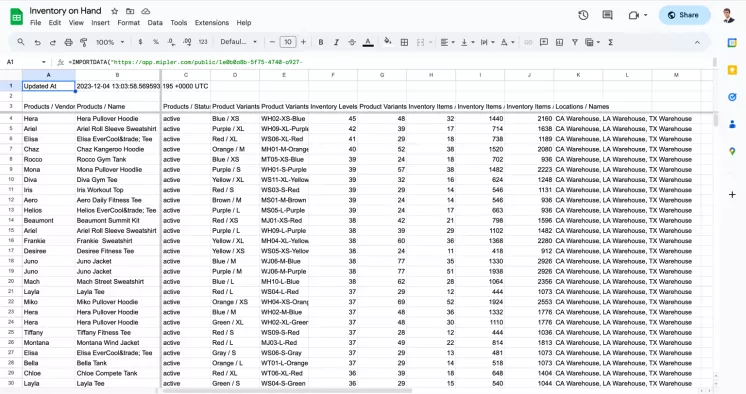Image resolution: width=746 pixels, height=394 pixels.
Task: Open Google Keep side panel
Action: pos(732,70)
